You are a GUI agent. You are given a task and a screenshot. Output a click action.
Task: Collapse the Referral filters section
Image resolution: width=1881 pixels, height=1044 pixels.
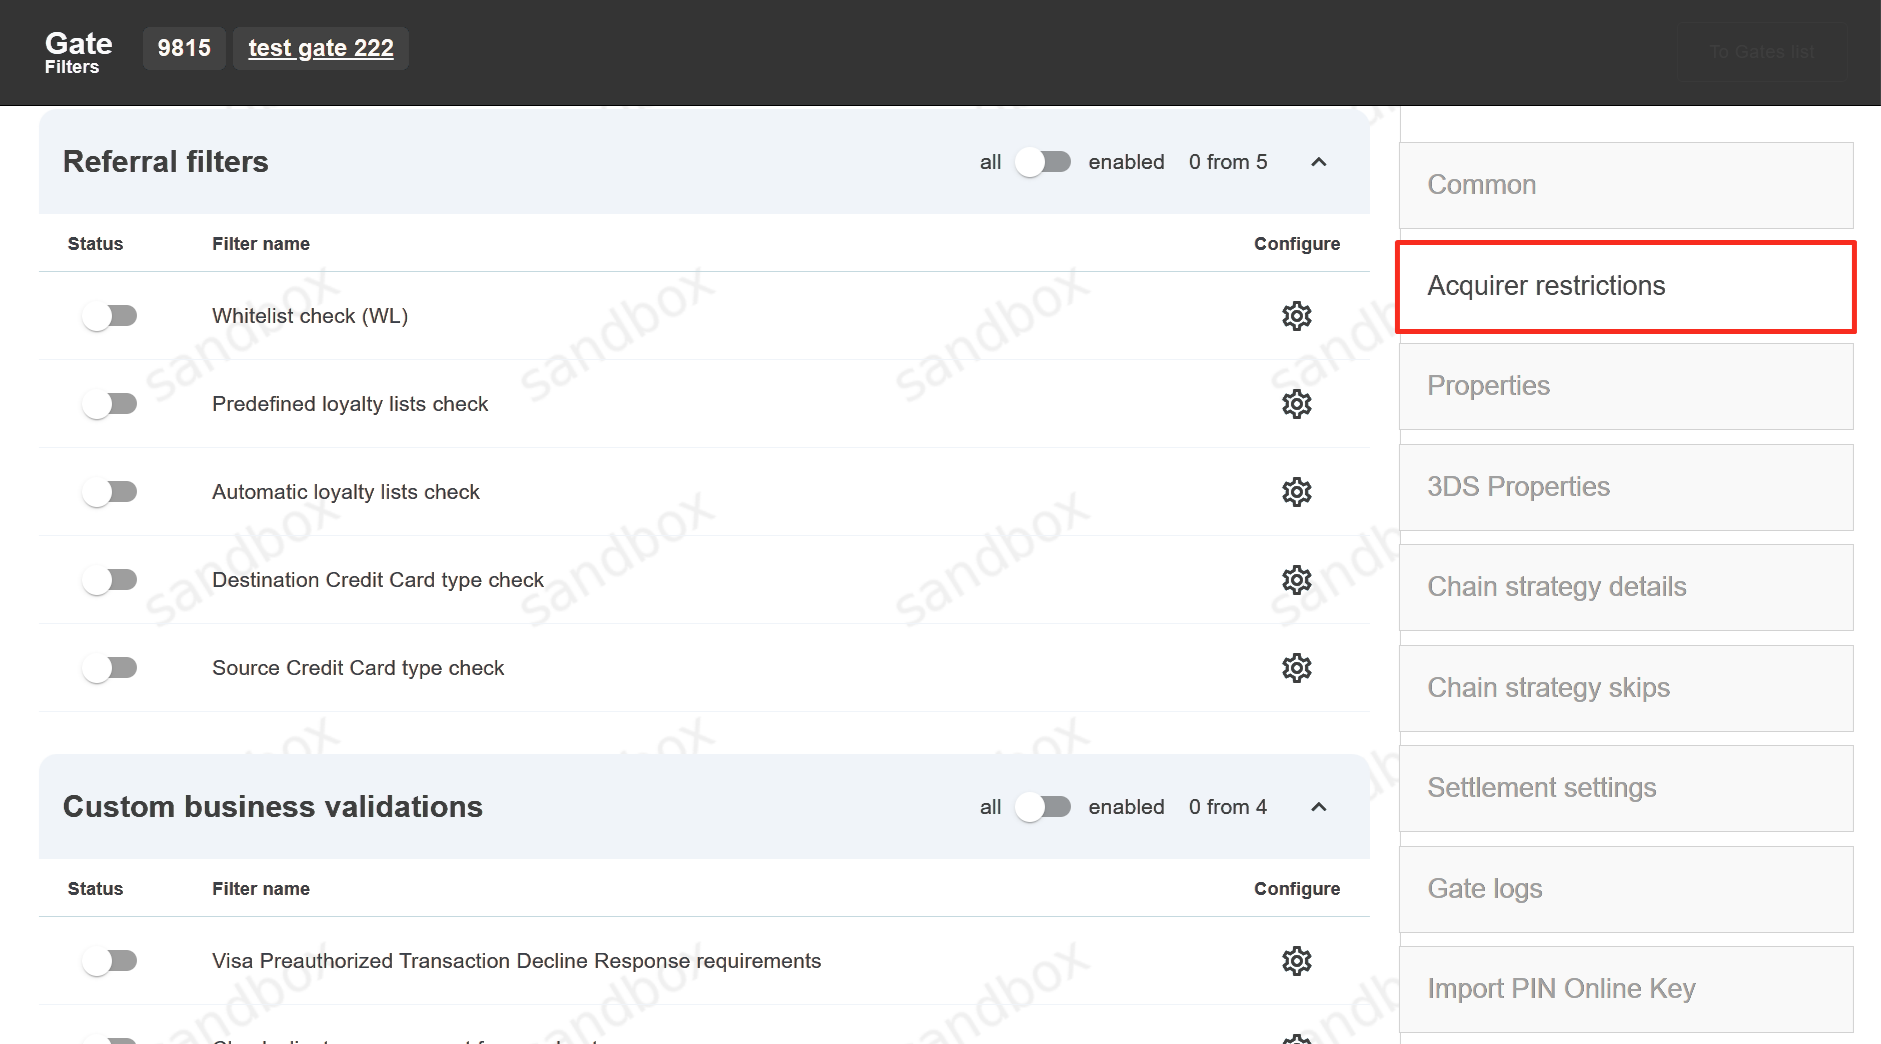pos(1318,162)
